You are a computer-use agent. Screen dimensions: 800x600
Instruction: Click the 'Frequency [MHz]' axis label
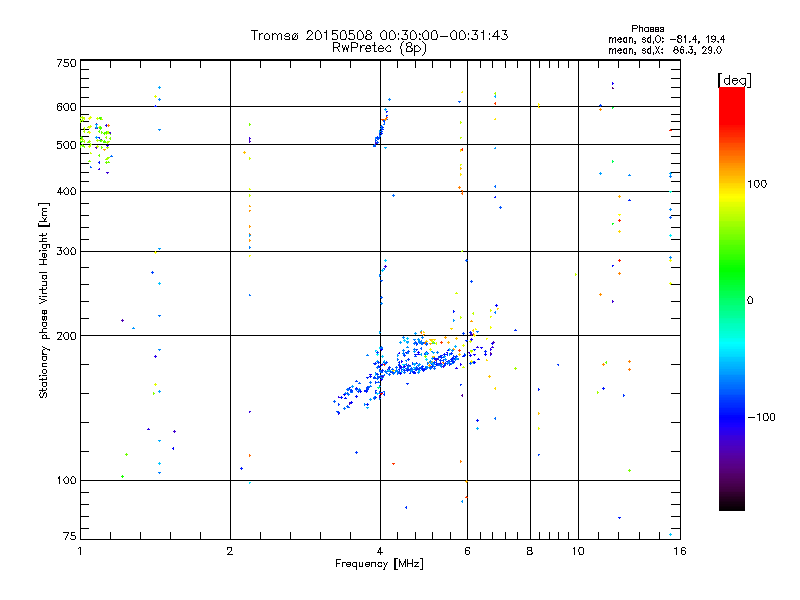(x=379, y=564)
